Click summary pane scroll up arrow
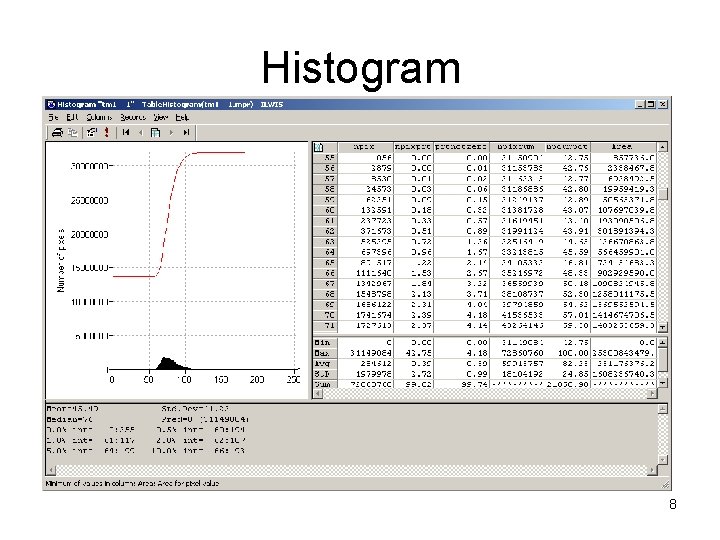This screenshot has height=540, width=720. pos(662,409)
